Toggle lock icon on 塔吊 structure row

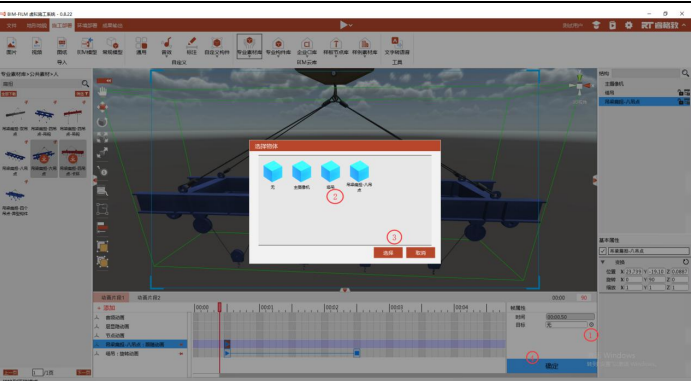pos(680,92)
